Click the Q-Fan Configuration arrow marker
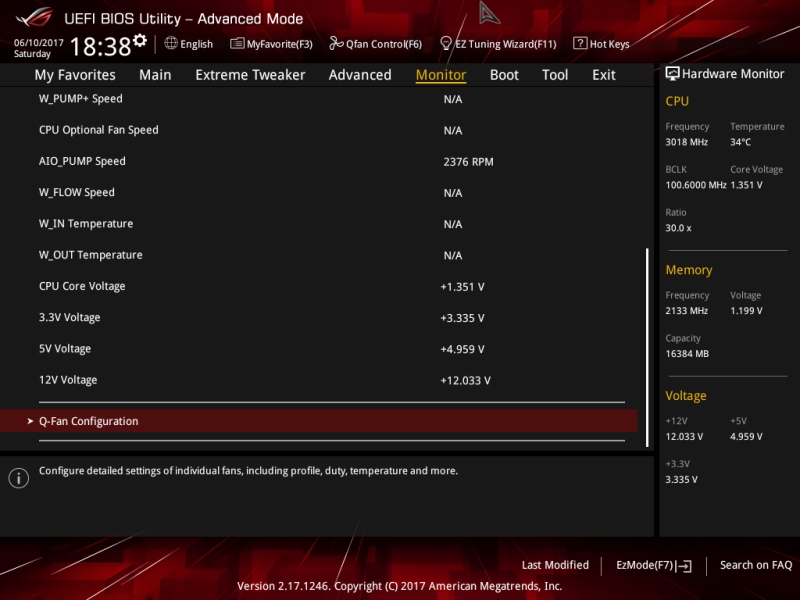The width and height of the screenshot is (800, 600). (x=30, y=421)
